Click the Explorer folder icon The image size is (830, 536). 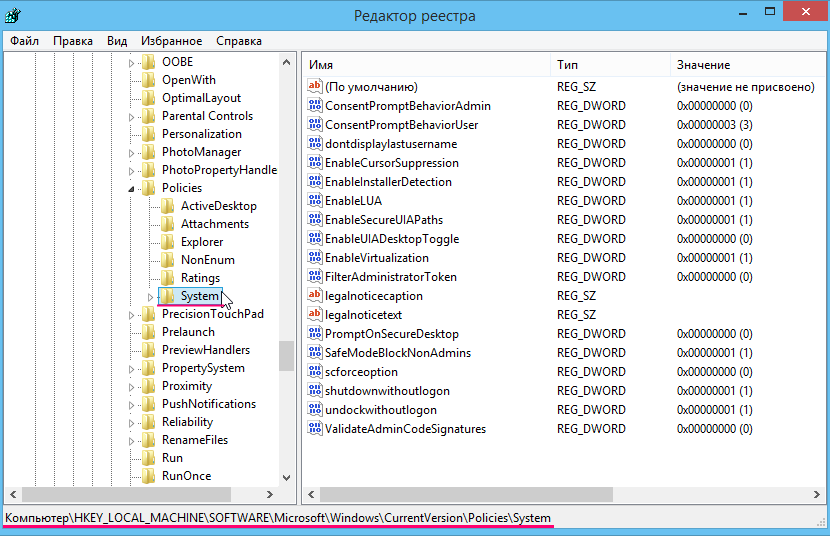168,242
